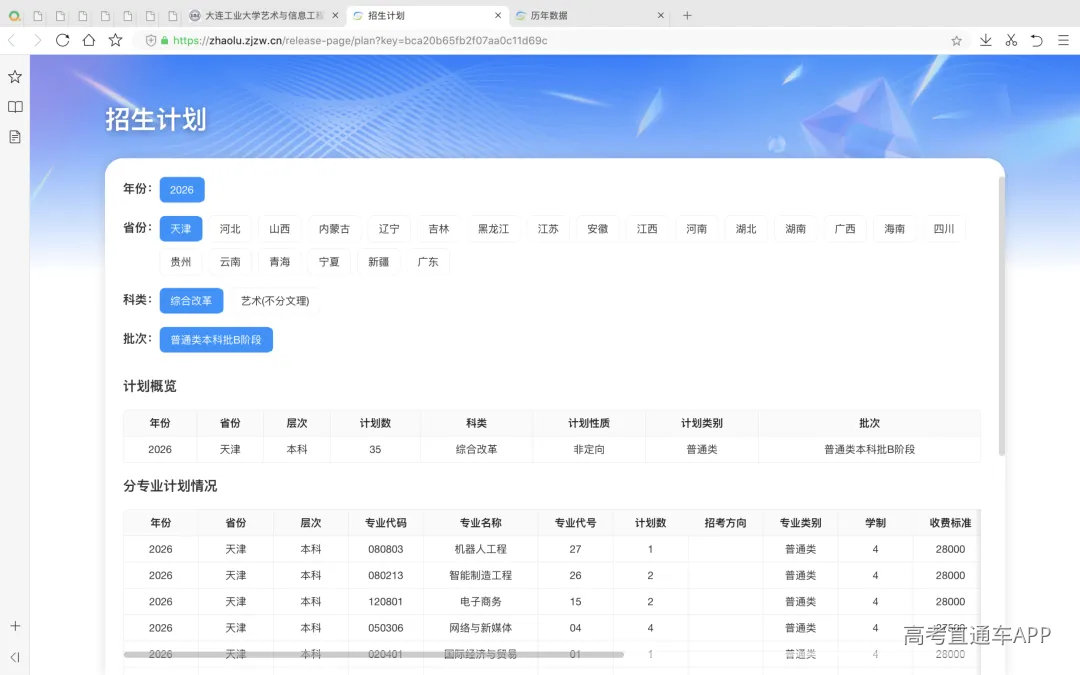
Task: Select province 河北
Action: point(230,229)
